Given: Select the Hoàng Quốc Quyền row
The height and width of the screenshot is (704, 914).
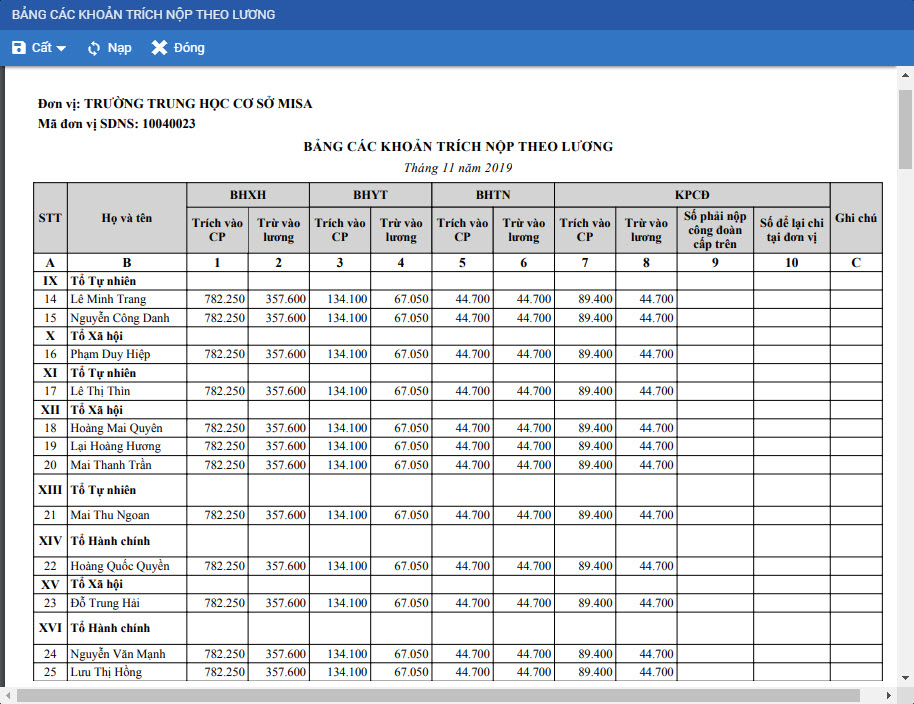Looking at the screenshot, I should pos(120,566).
